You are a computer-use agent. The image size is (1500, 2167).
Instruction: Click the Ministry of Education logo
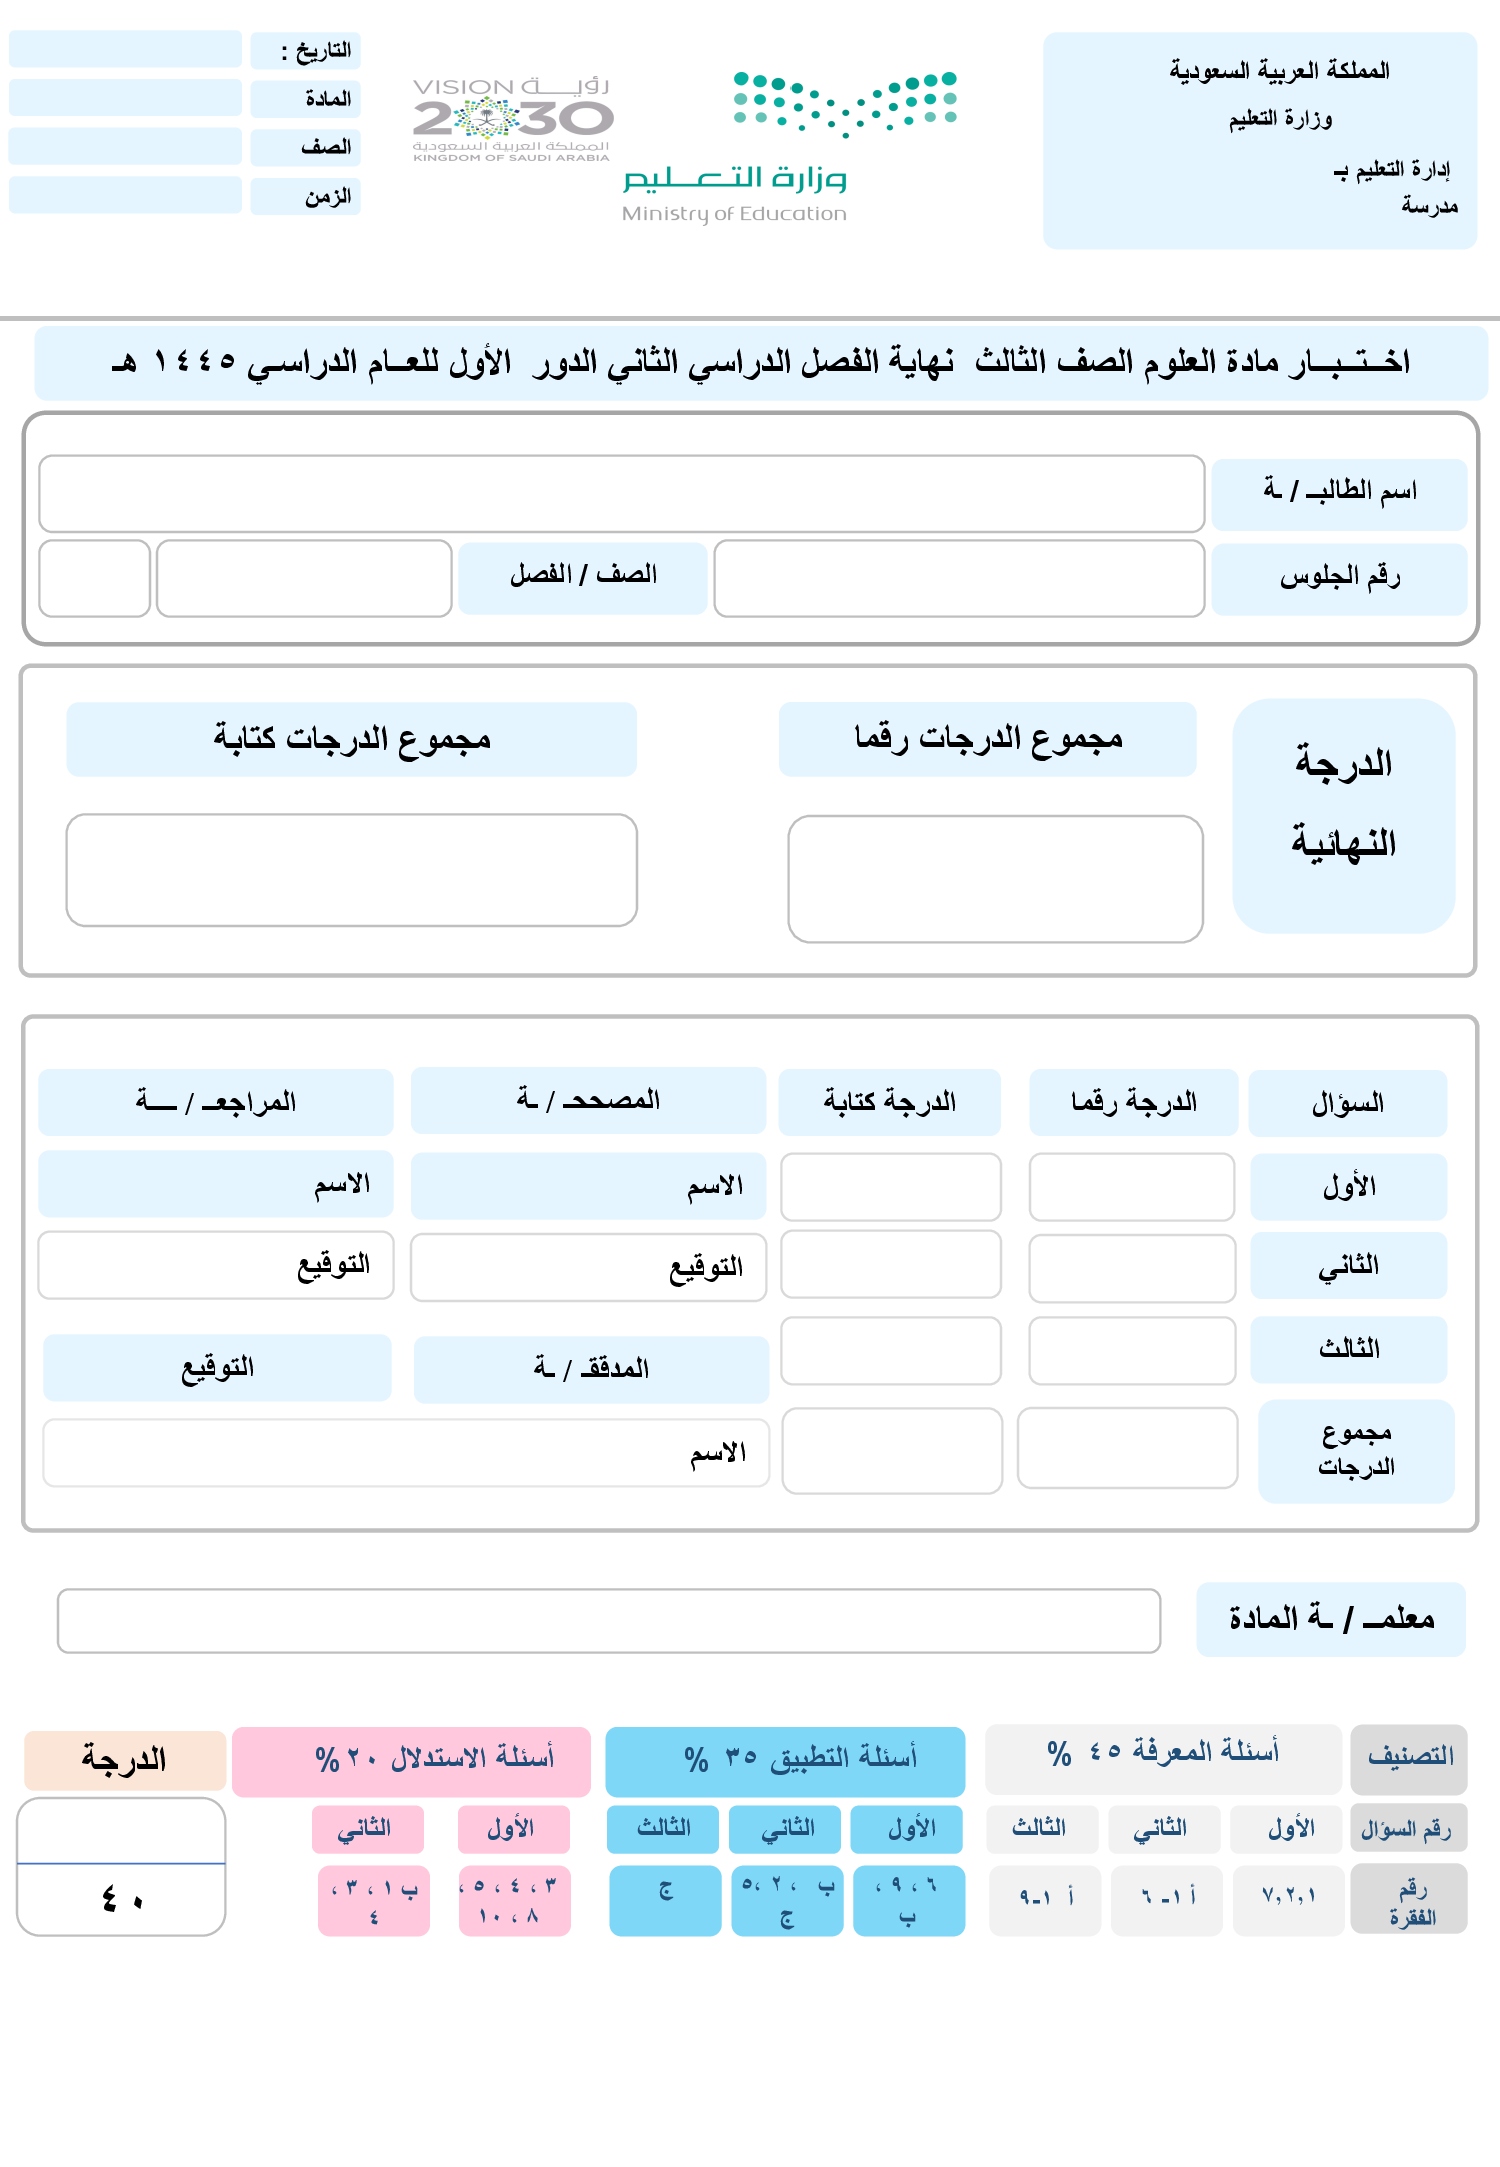pos(790,147)
